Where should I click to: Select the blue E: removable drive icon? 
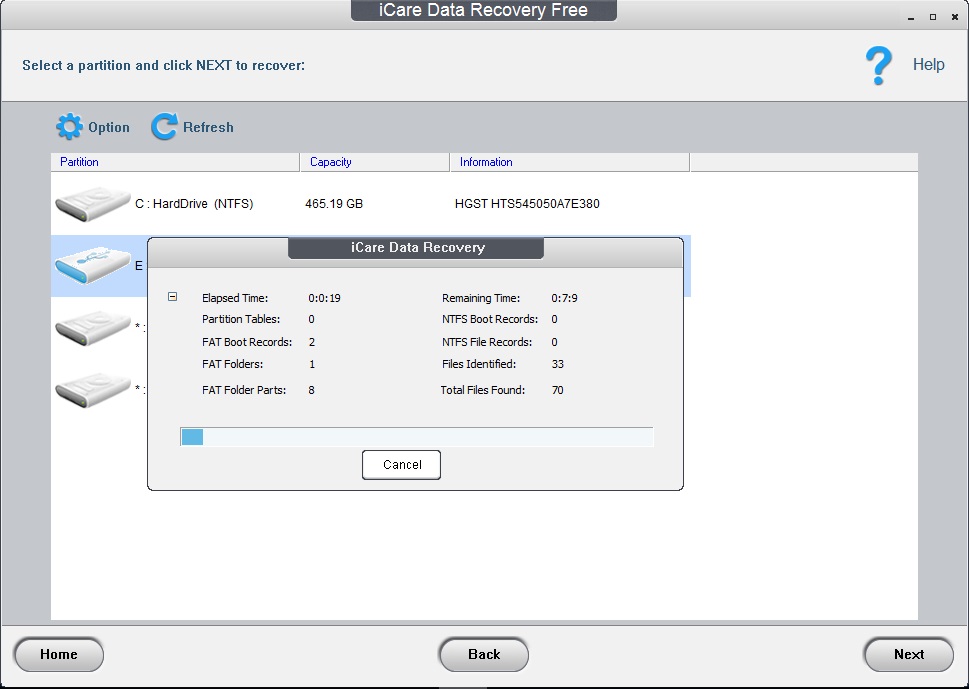coord(92,263)
